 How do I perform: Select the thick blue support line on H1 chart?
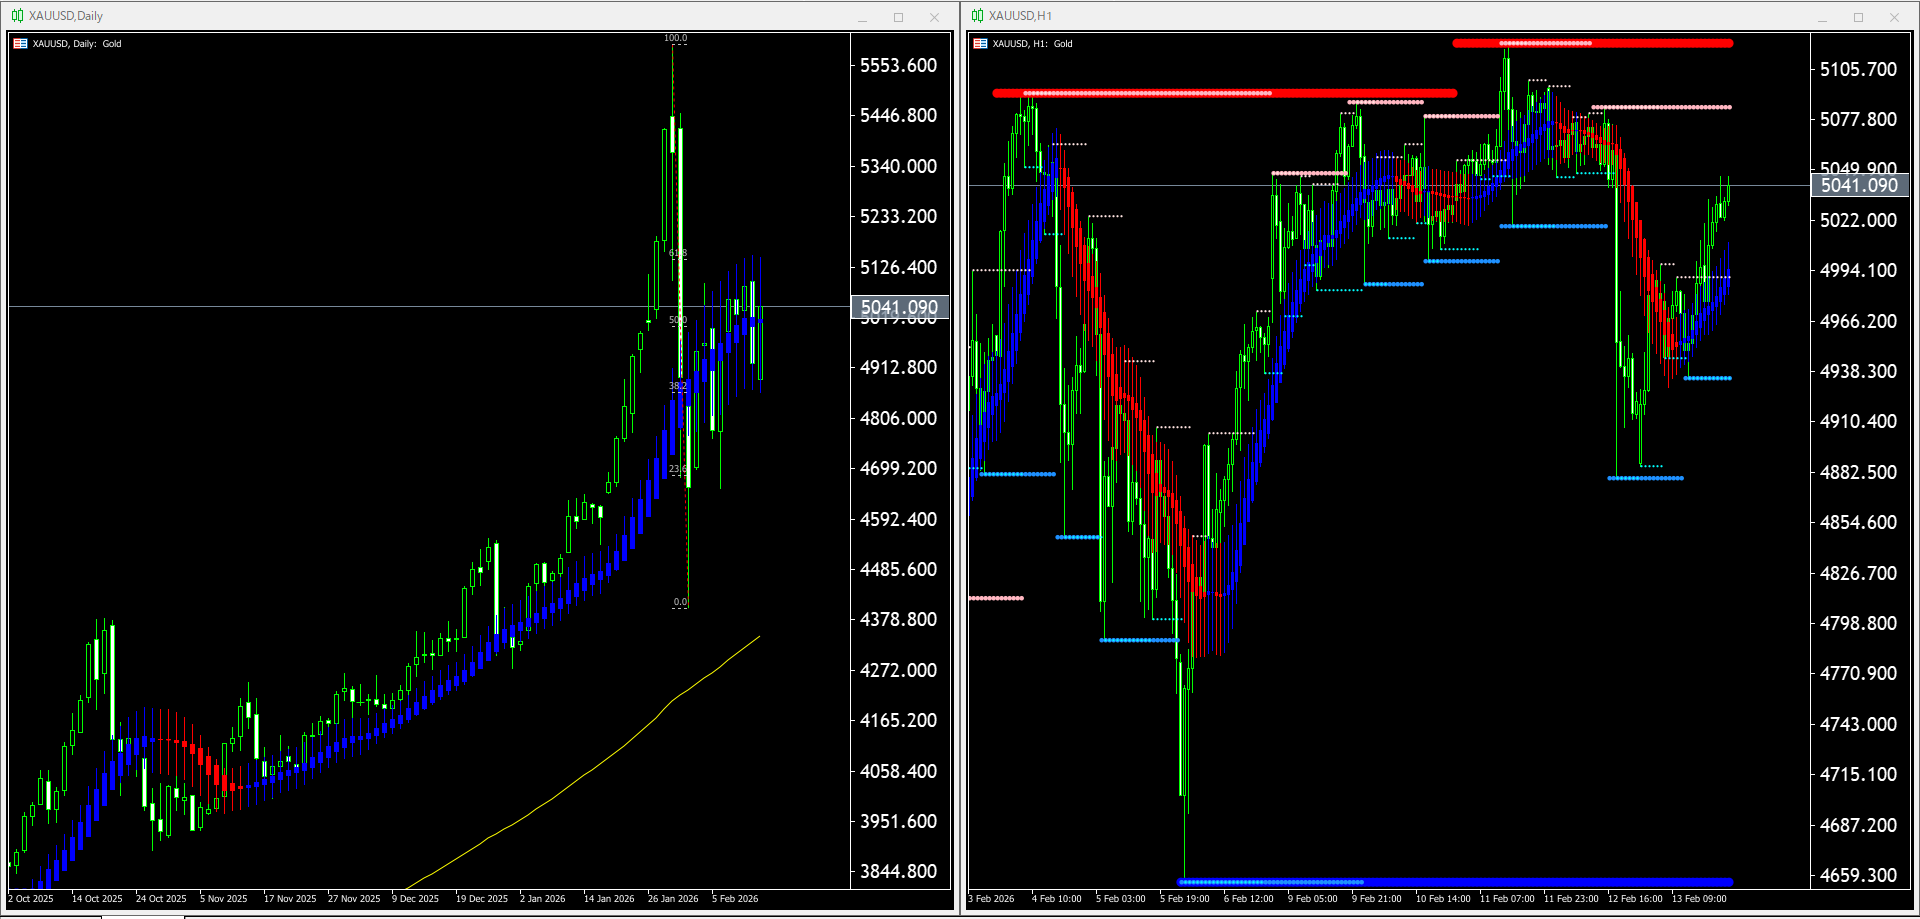point(1456,882)
